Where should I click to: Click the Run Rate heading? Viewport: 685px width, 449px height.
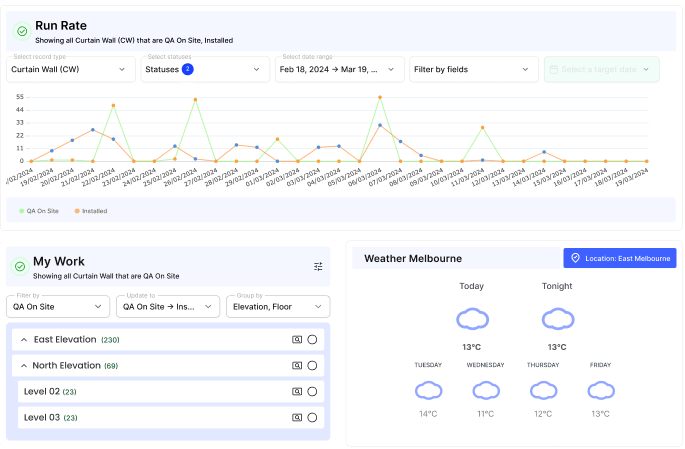pos(61,26)
